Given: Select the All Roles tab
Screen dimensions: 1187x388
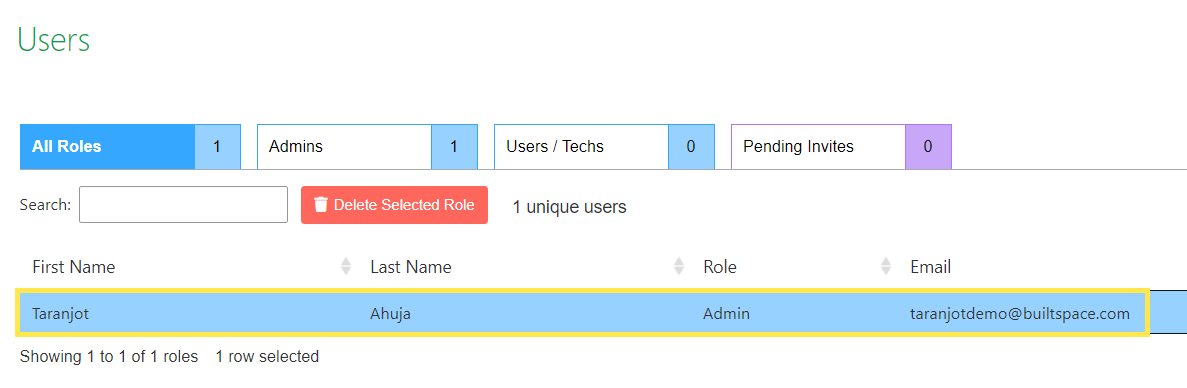Looking at the screenshot, I should (130, 147).
